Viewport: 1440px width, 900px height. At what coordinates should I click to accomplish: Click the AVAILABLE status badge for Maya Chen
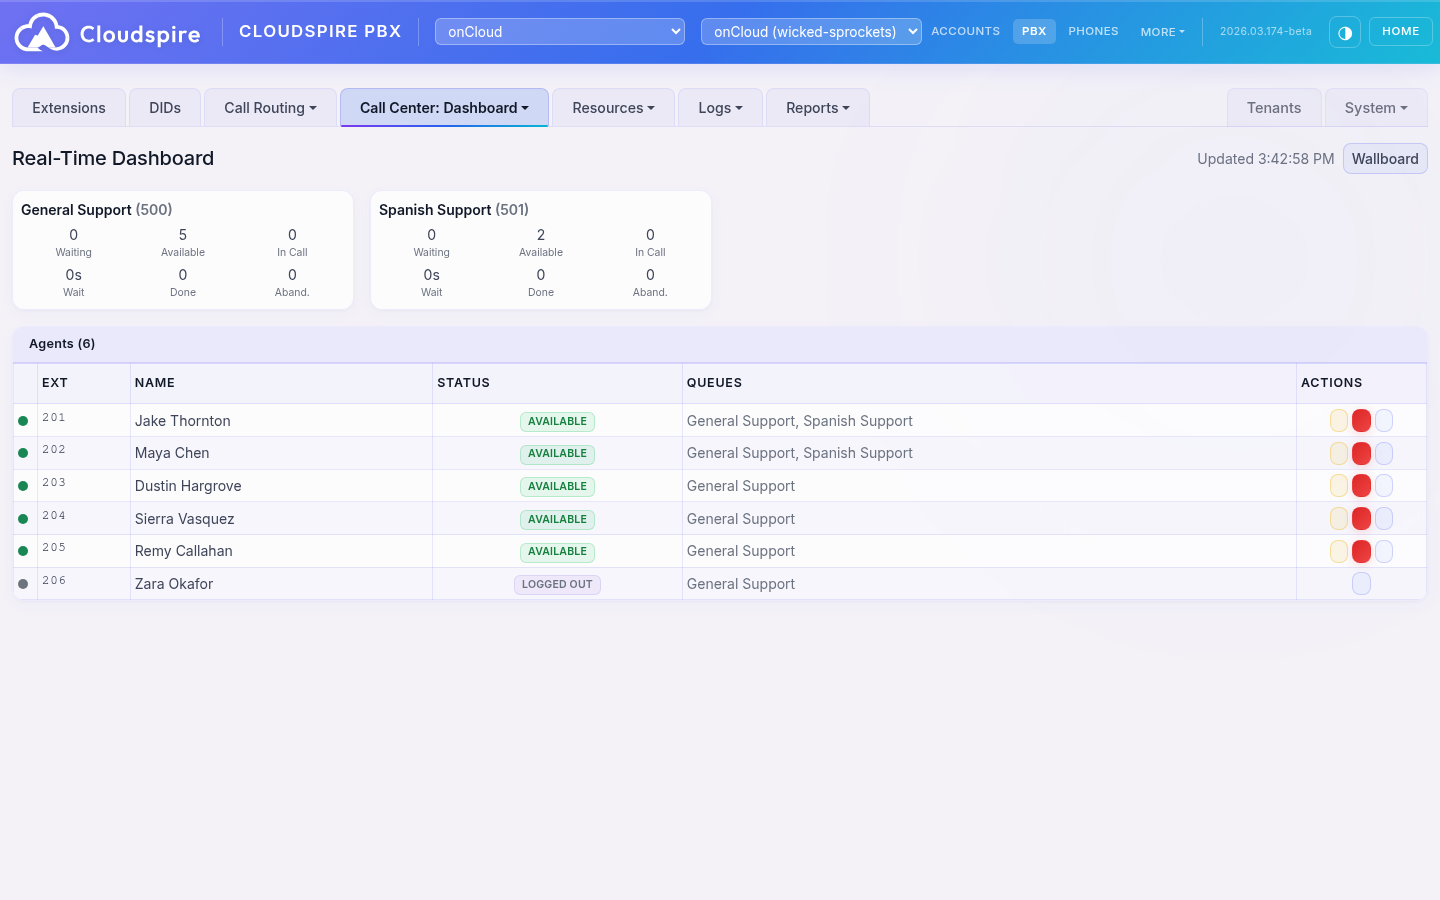[x=557, y=453]
